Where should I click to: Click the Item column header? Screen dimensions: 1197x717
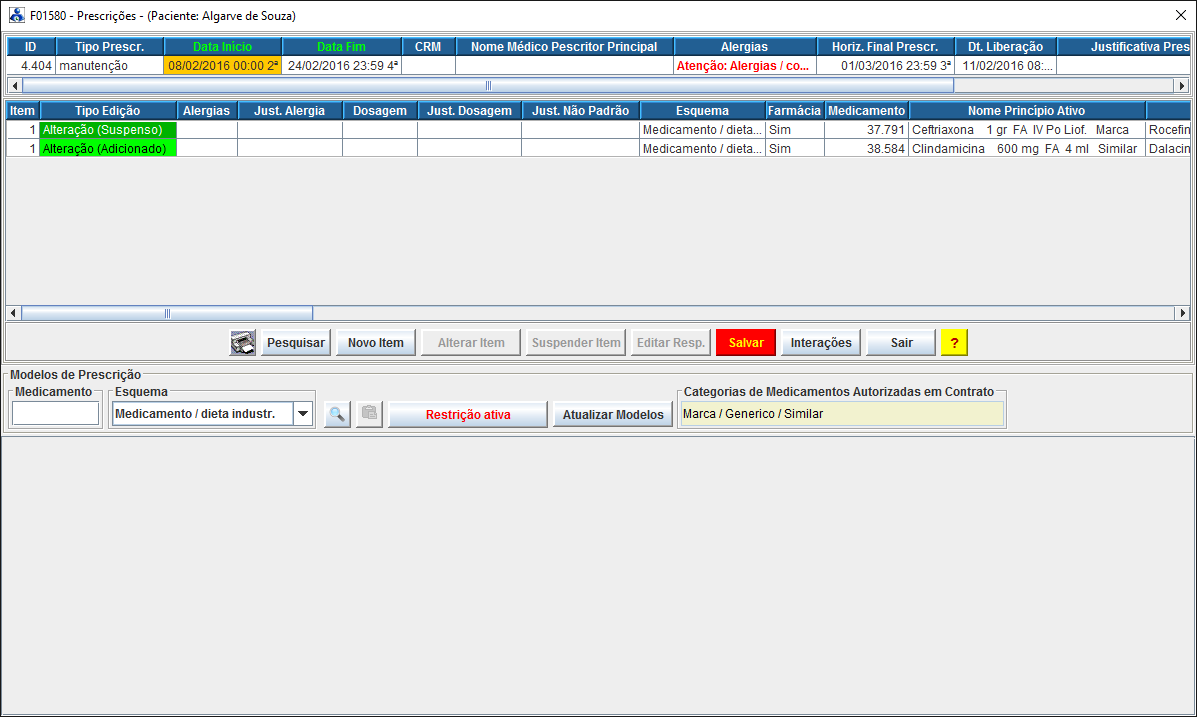pos(22,111)
